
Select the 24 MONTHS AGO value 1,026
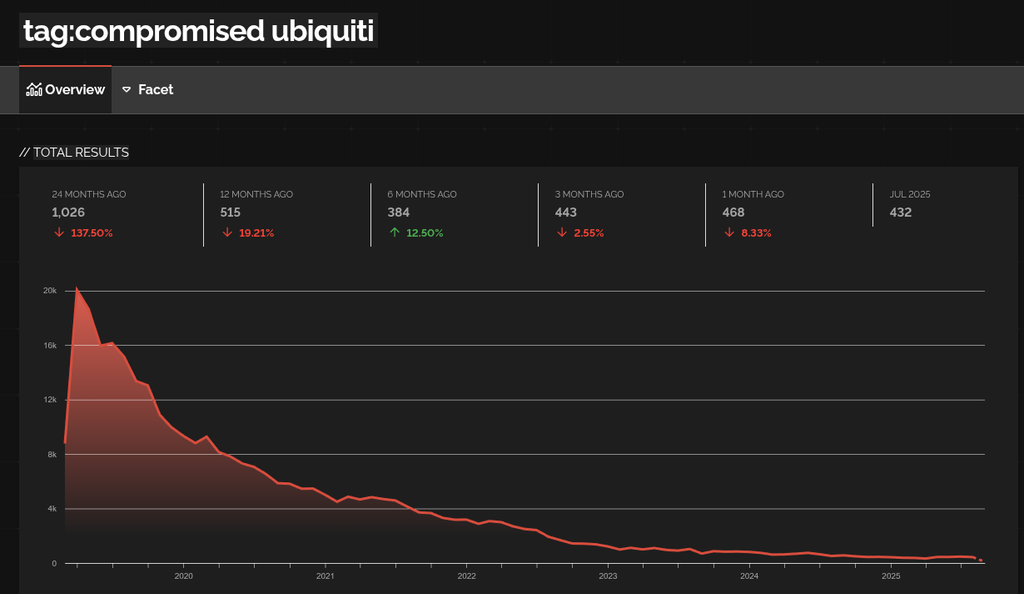pyautogui.click(x=70, y=212)
